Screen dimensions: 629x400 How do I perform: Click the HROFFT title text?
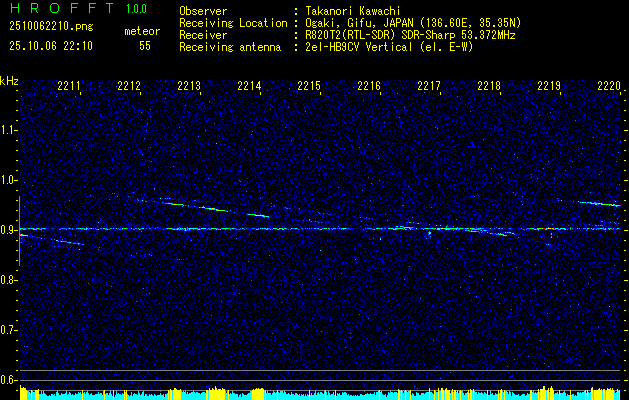[x=63, y=8]
